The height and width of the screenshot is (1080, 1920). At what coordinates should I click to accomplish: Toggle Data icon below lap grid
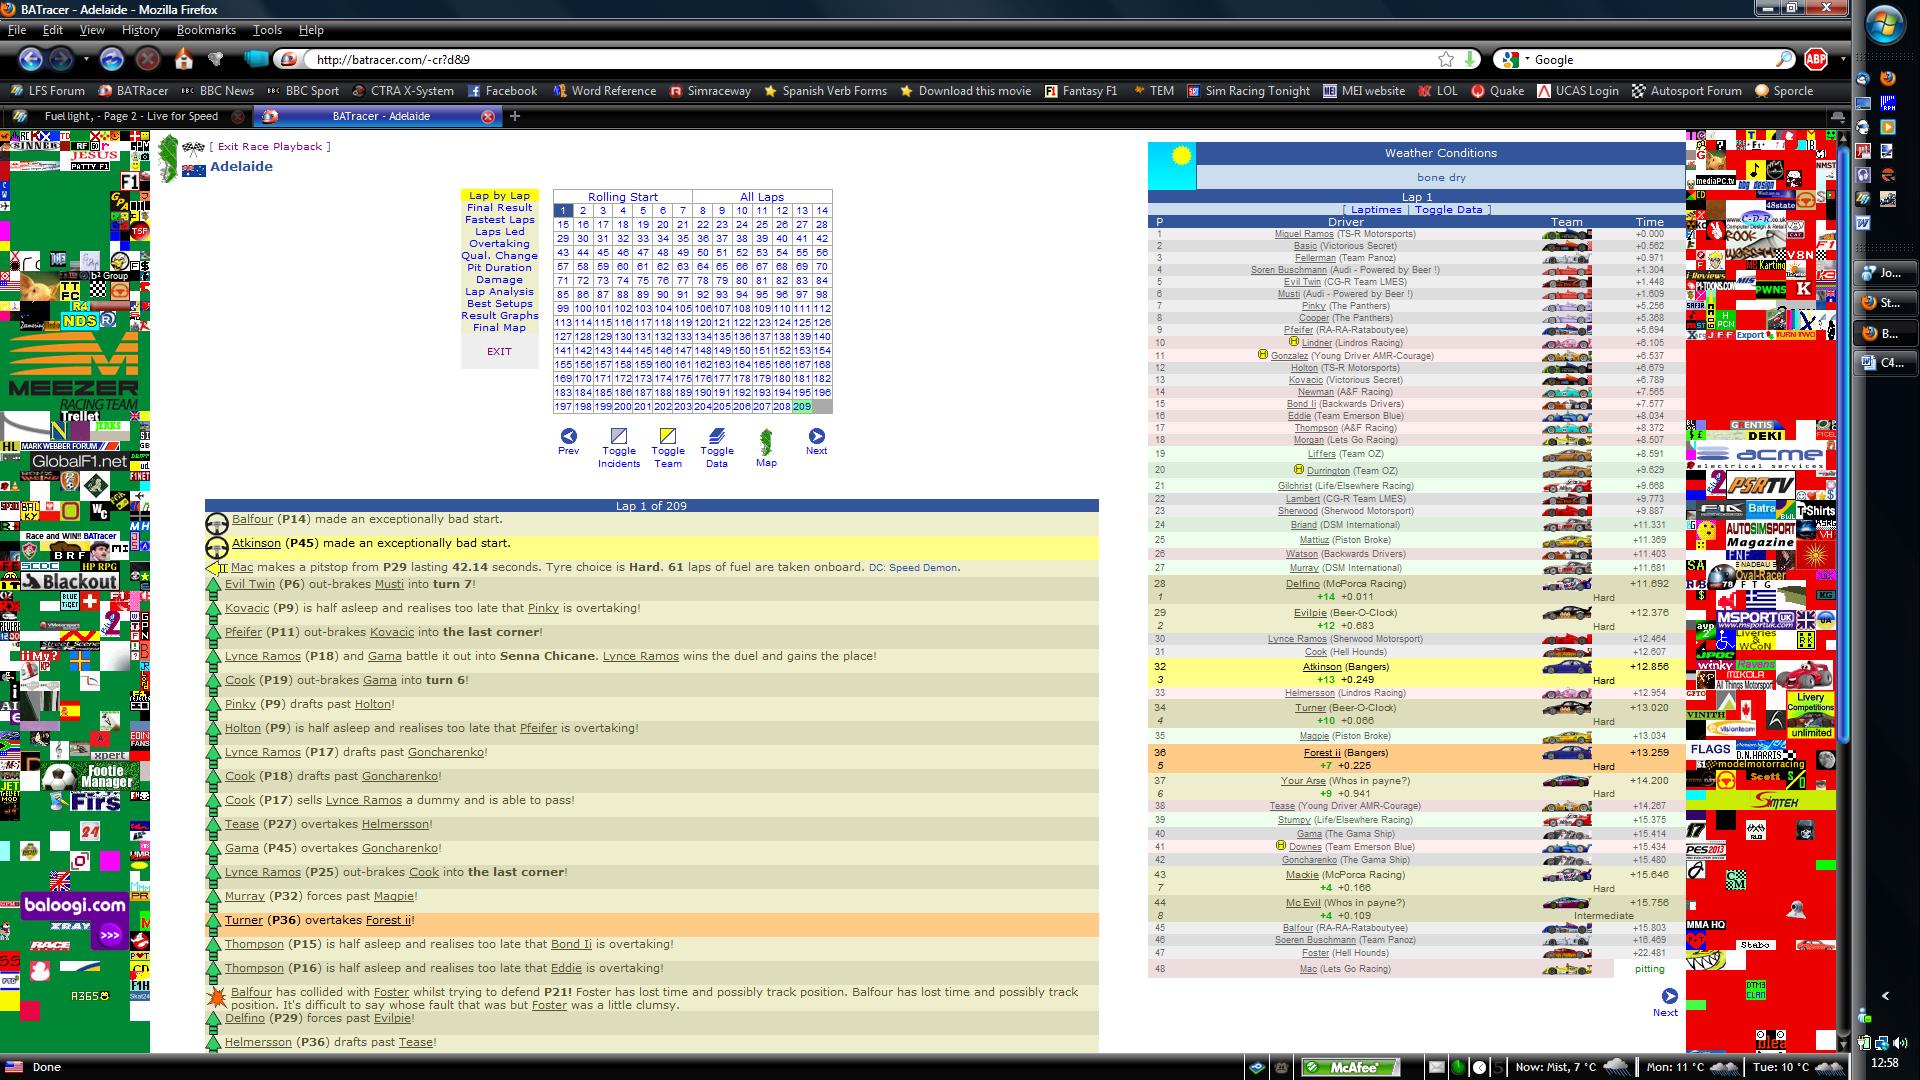(716, 436)
